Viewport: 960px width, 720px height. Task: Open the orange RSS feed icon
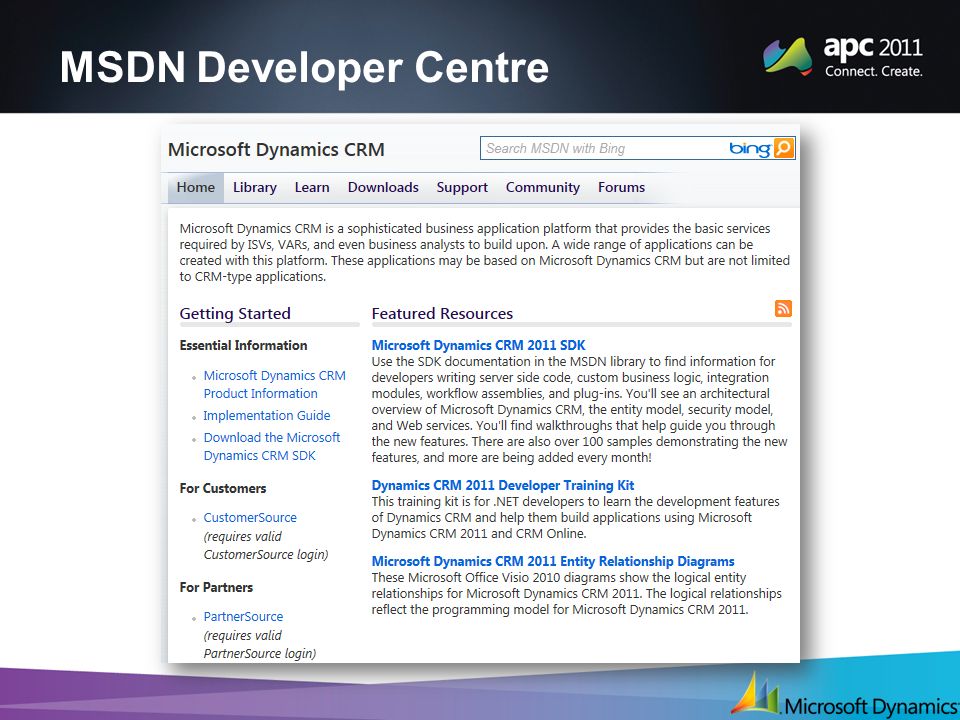pyautogui.click(x=783, y=308)
